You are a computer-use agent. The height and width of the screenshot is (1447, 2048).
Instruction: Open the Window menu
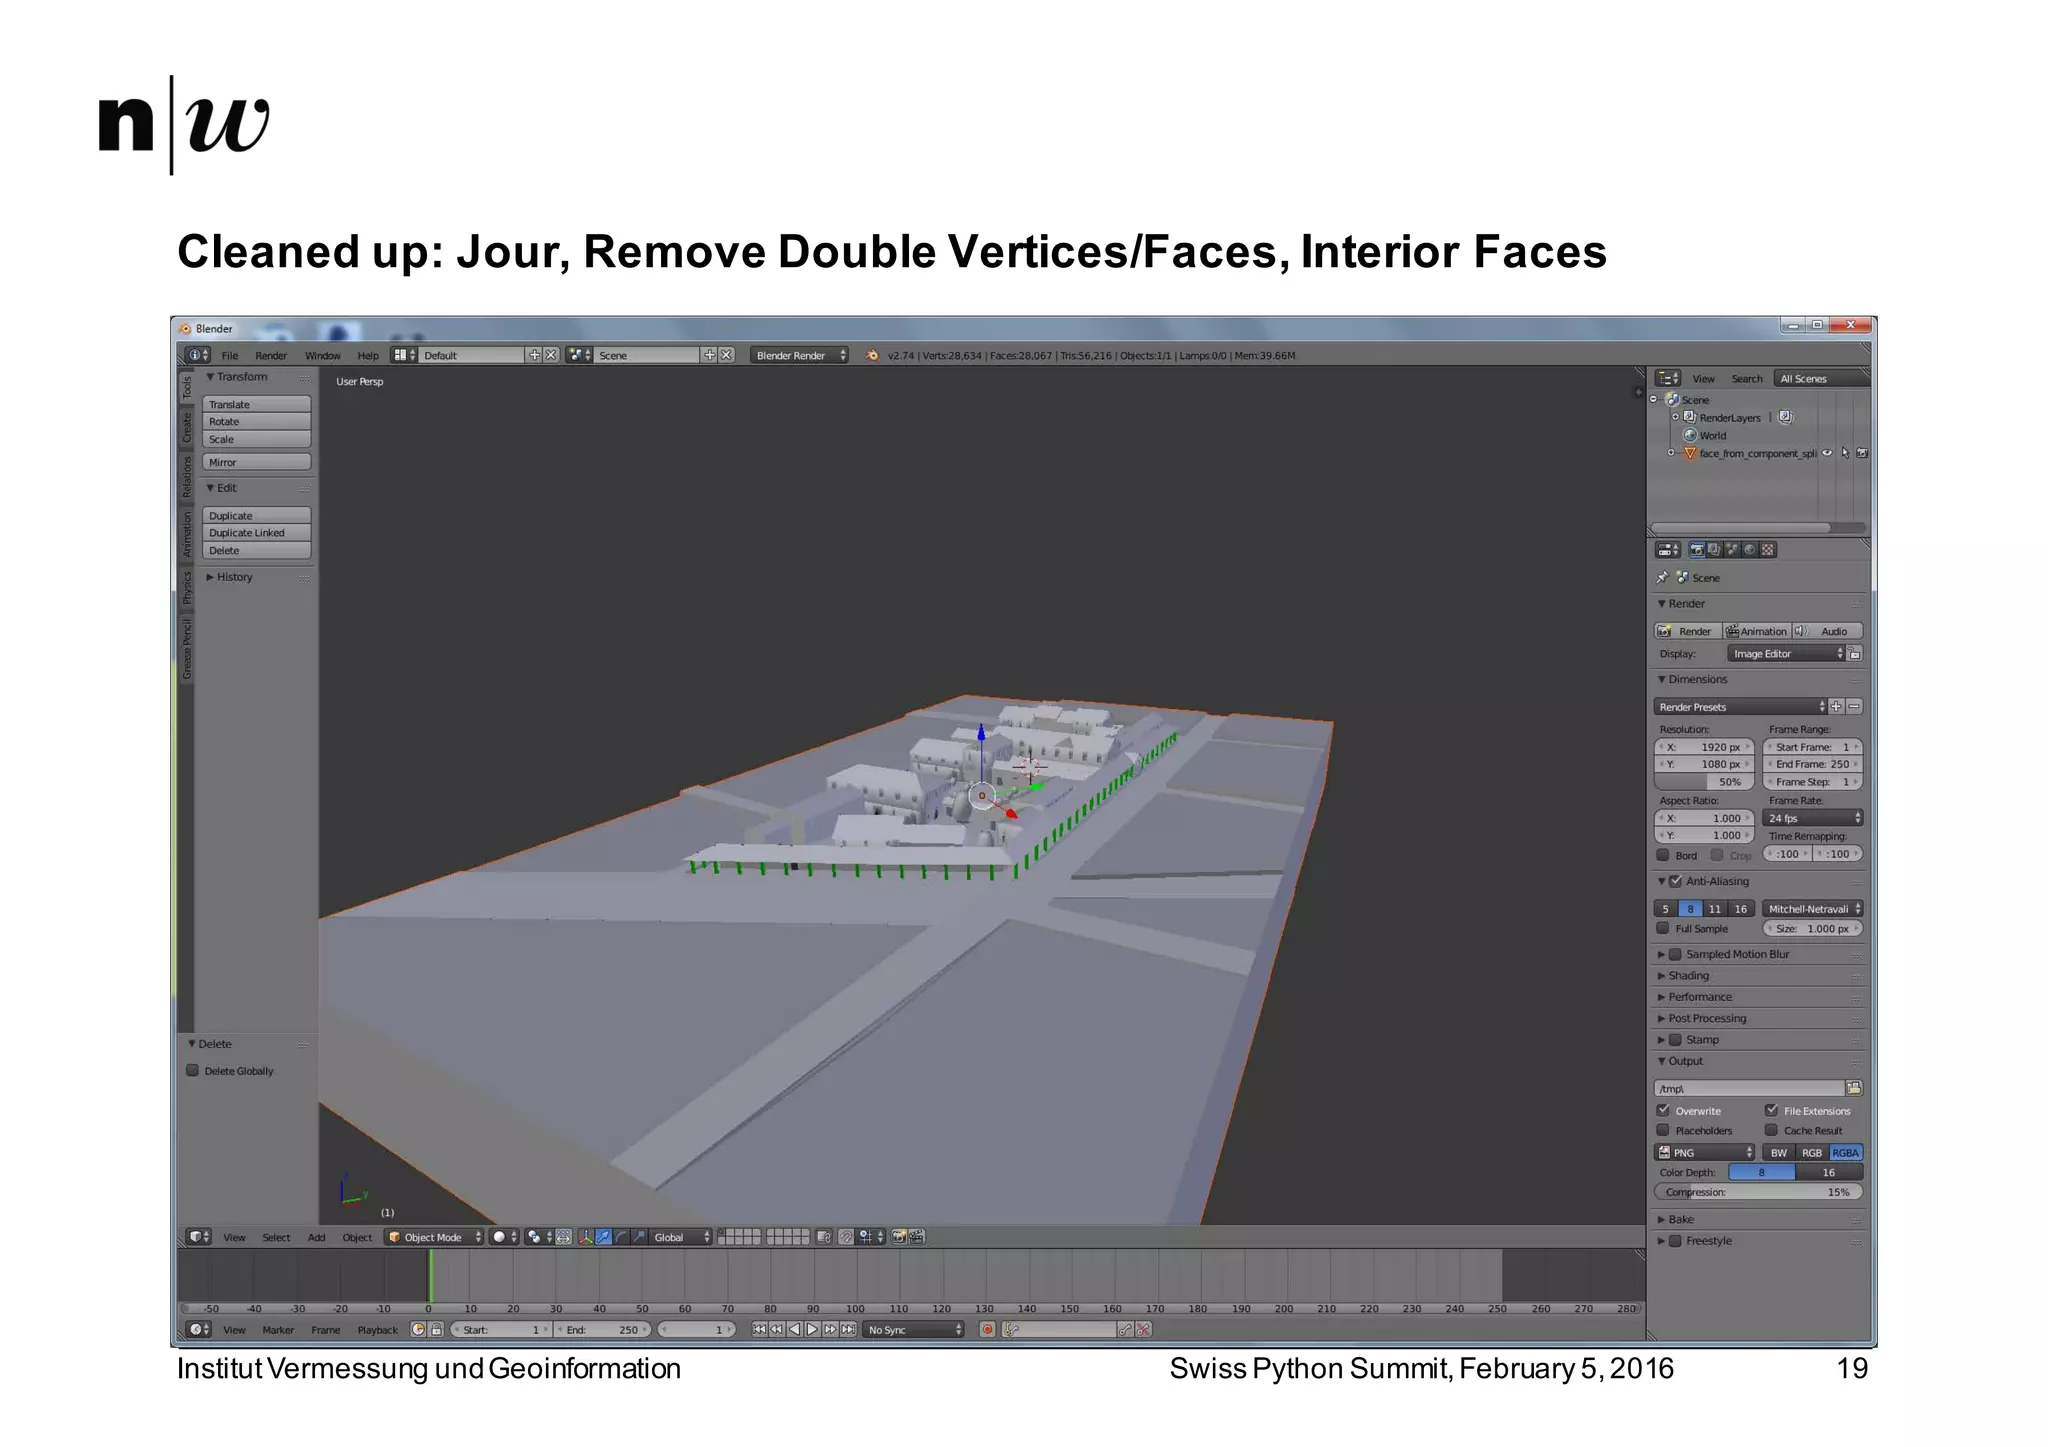[322, 355]
